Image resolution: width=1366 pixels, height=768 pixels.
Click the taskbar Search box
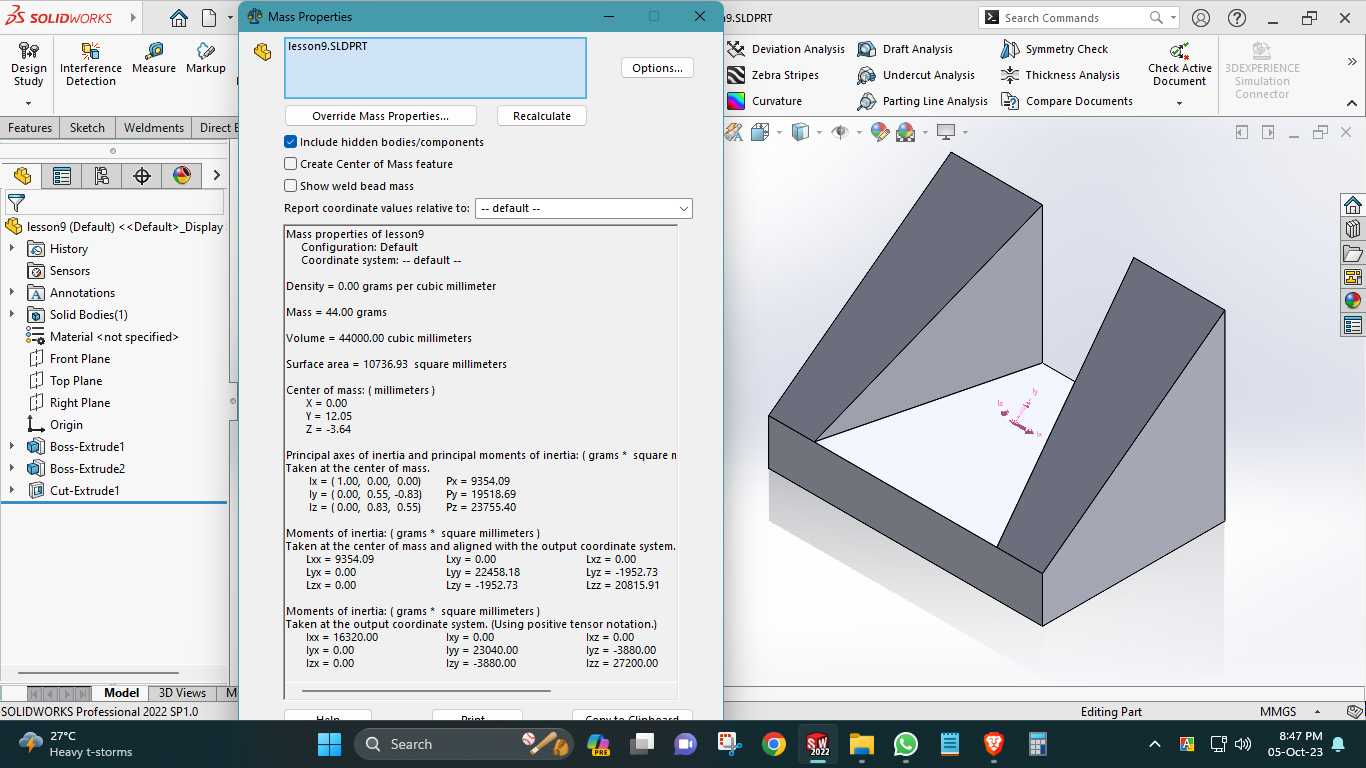pos(466,744)
